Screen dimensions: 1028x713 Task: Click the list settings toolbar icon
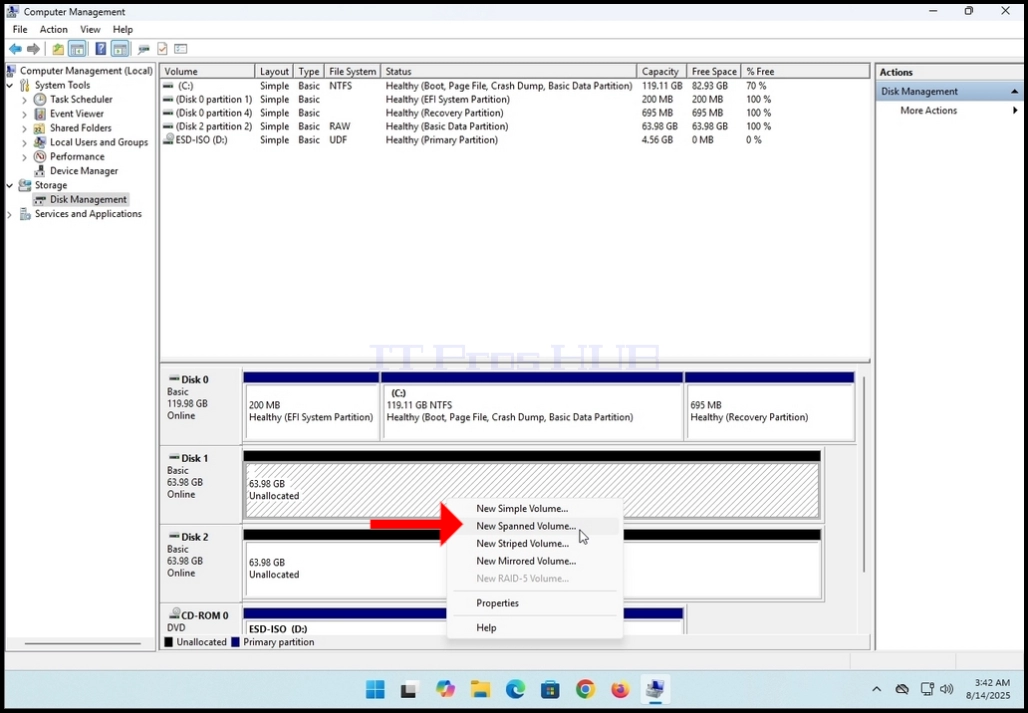(181, 49)
